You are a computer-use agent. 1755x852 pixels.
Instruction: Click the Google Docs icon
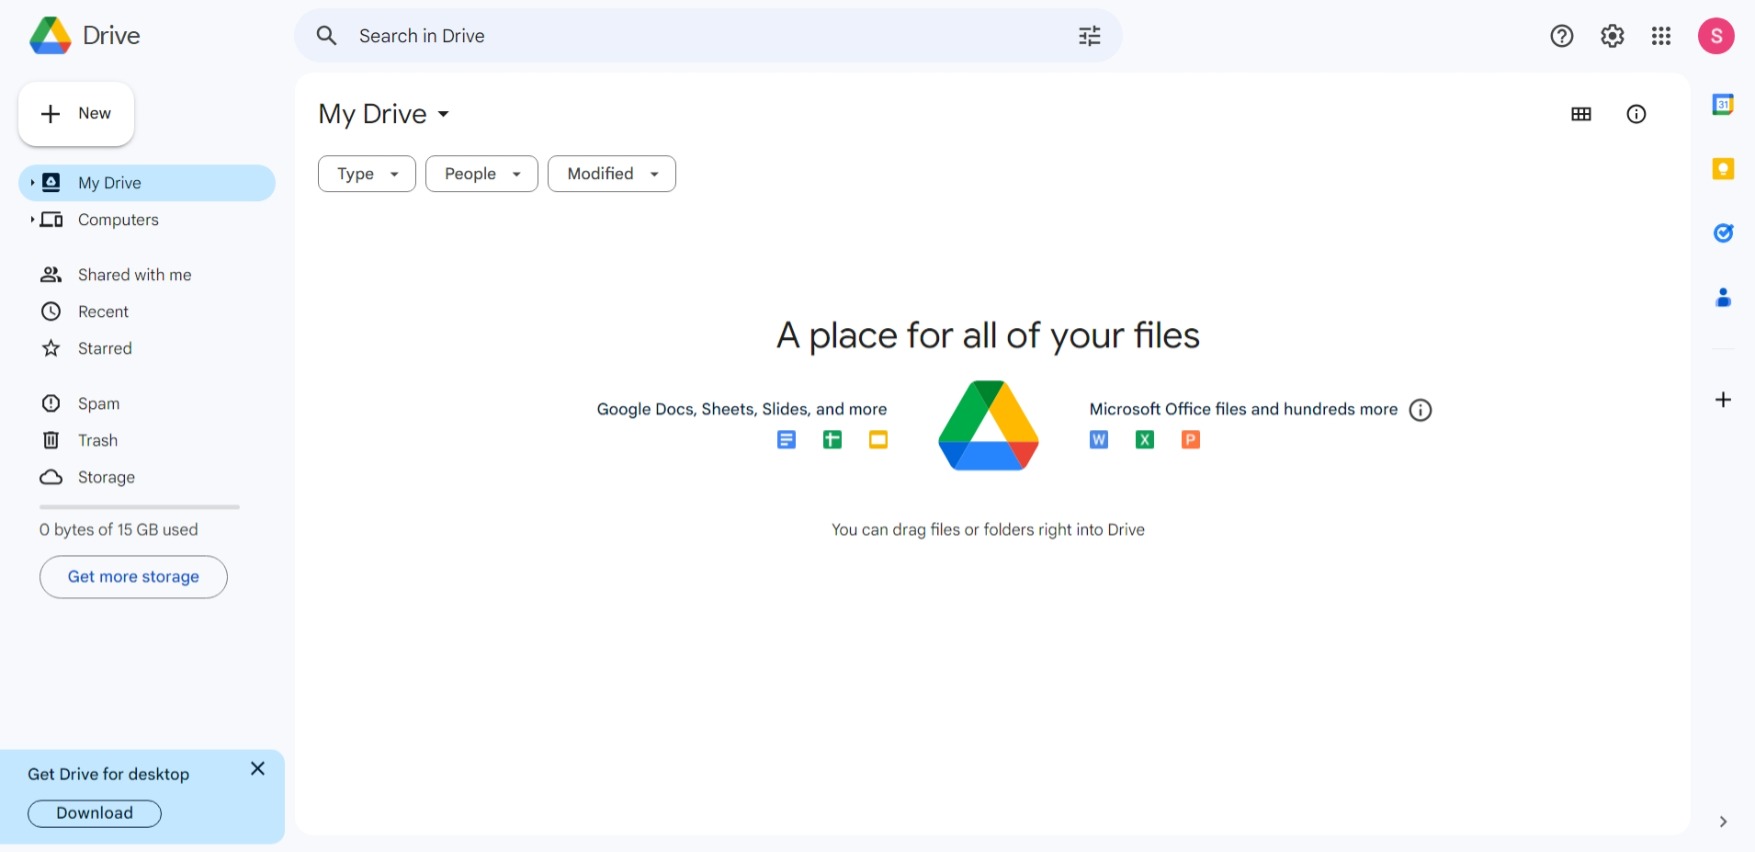(786, 439)
